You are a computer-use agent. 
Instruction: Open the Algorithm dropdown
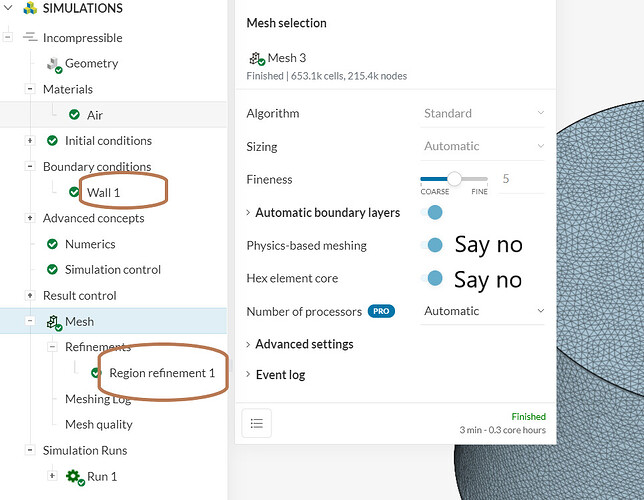pos(483,113)
